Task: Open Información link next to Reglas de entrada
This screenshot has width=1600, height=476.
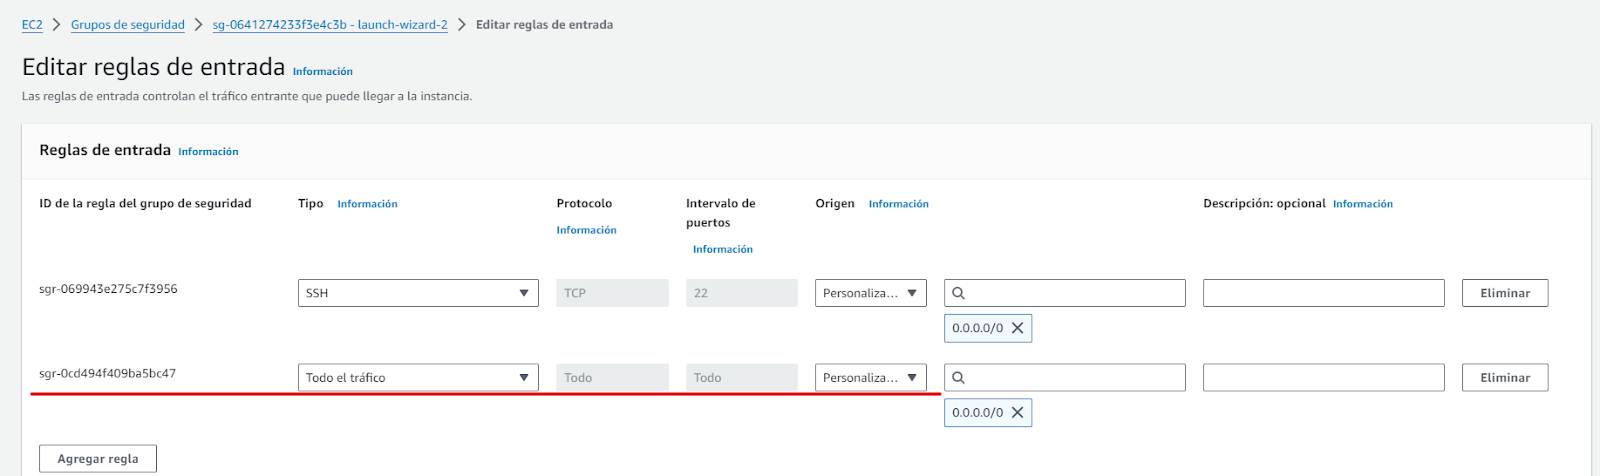Action: tap(208, 152)
